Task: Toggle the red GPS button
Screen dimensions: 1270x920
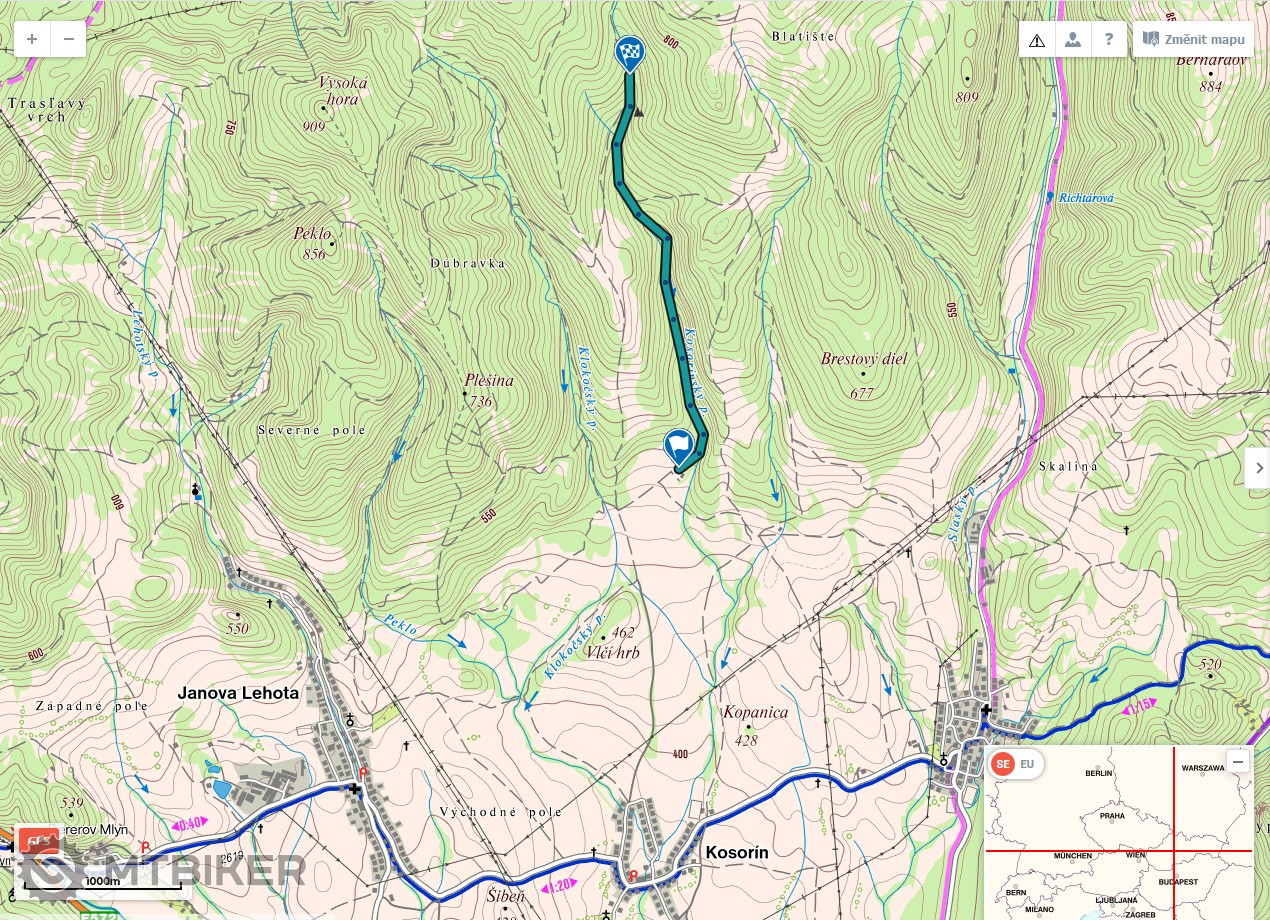Action: point(38,842)
